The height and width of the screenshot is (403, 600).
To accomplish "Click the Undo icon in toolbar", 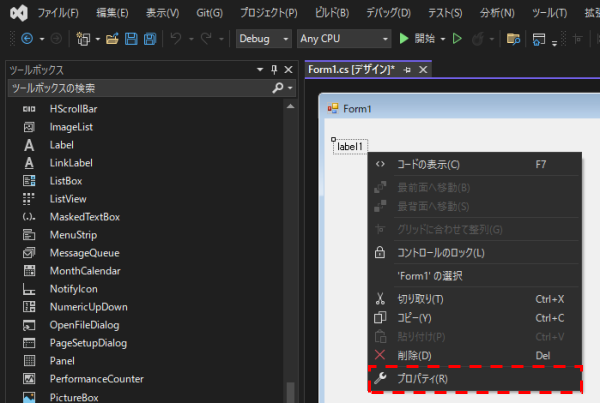I will coord(176,39).
